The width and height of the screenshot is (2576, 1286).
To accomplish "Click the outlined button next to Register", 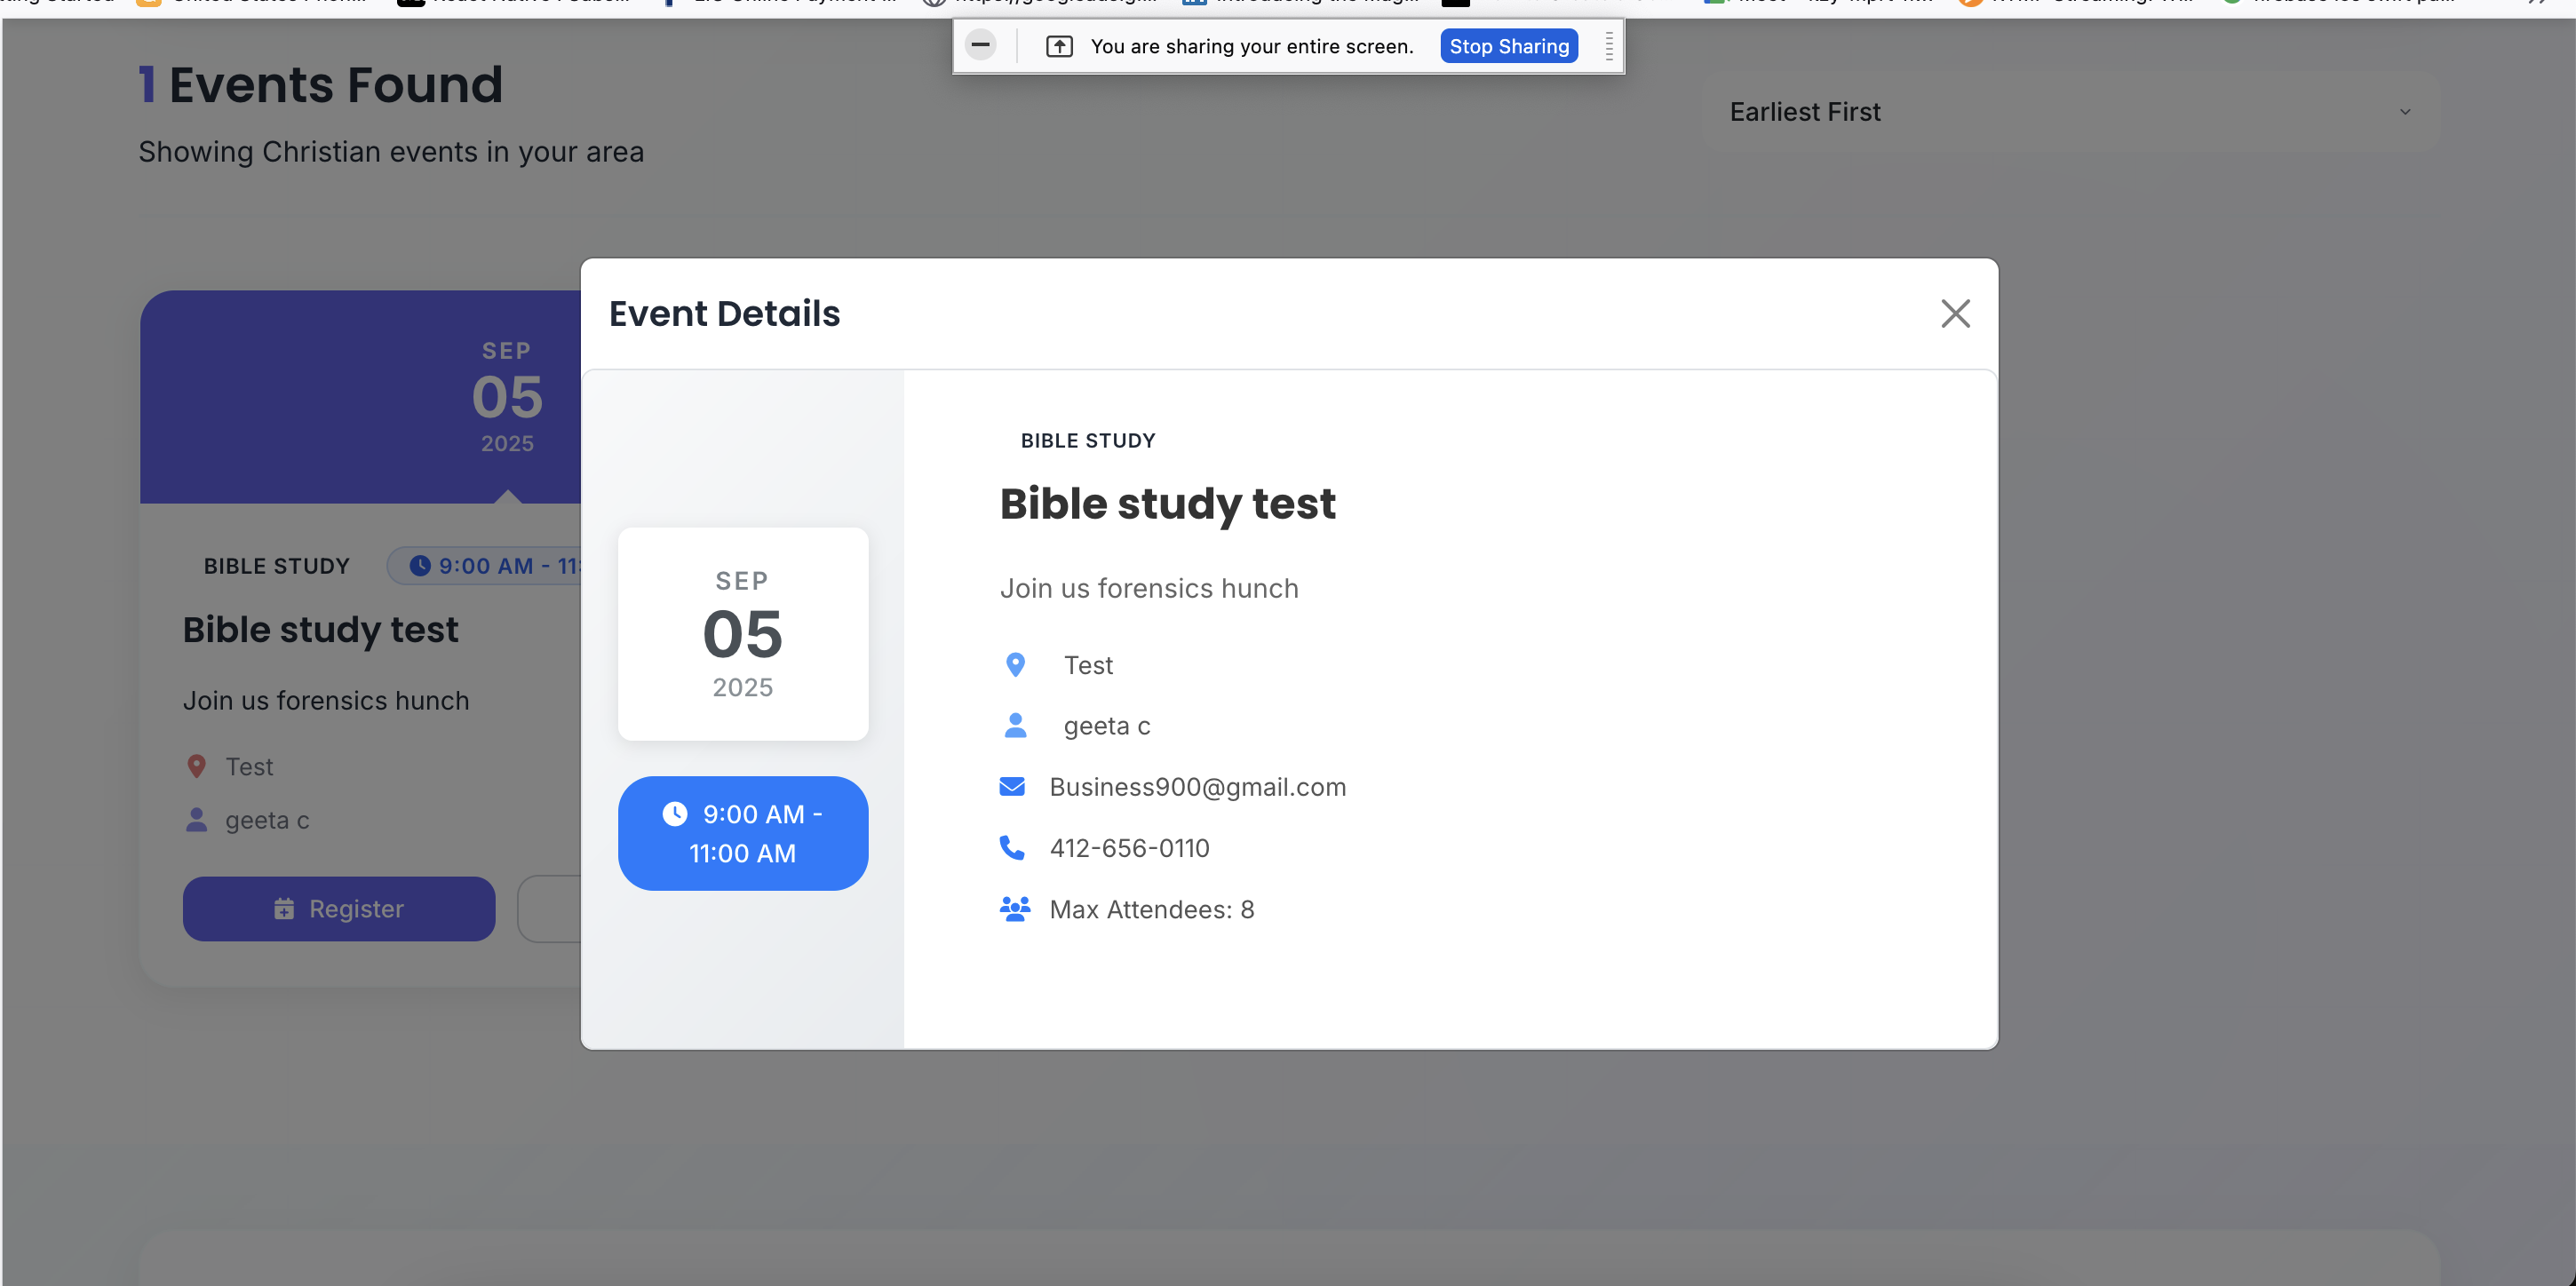I will 549,909.
